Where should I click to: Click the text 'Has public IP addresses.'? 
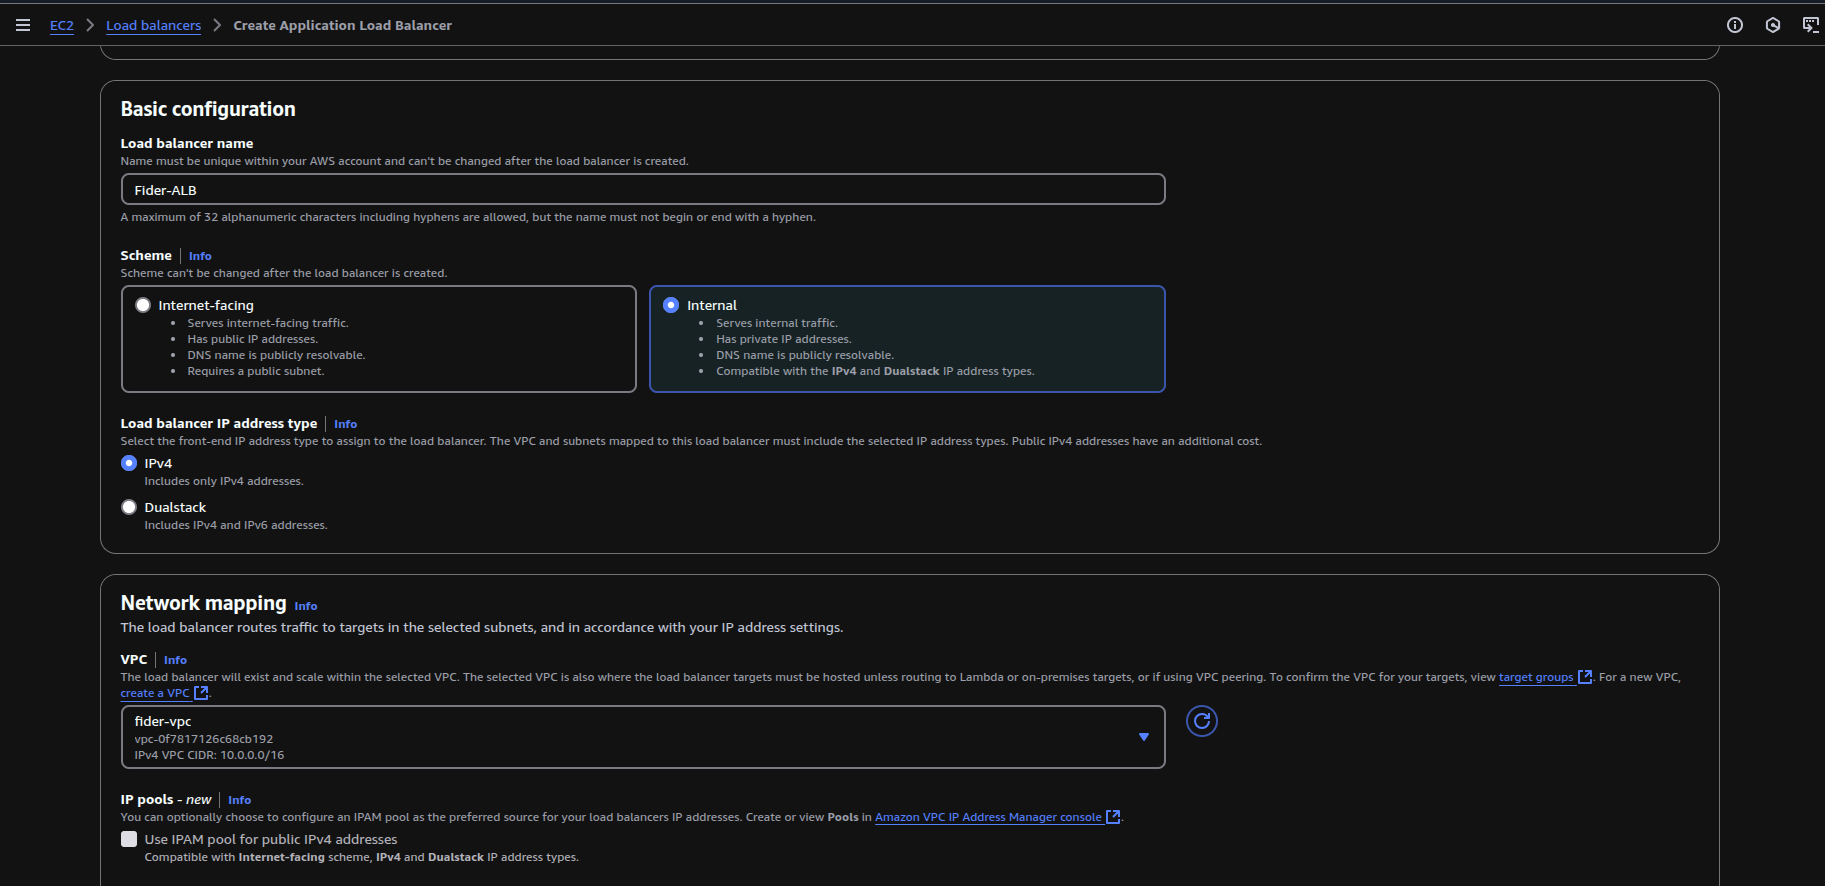253,339
